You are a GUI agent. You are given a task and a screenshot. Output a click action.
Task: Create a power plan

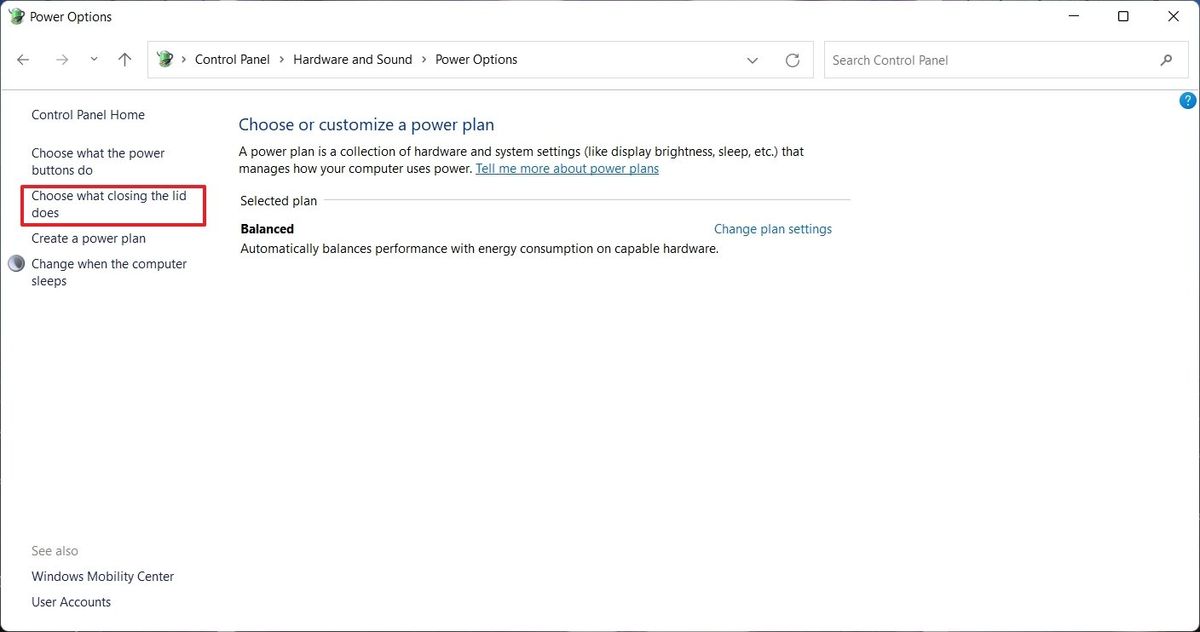click(88, 238)
